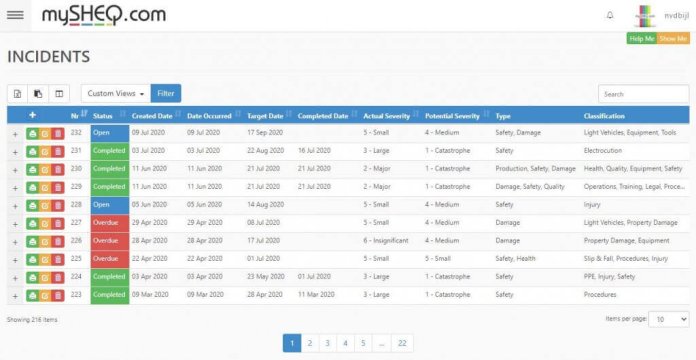This screenshot has width=696, height=360.
Task: Go to pagination page 5
Action: coord(363,343)
